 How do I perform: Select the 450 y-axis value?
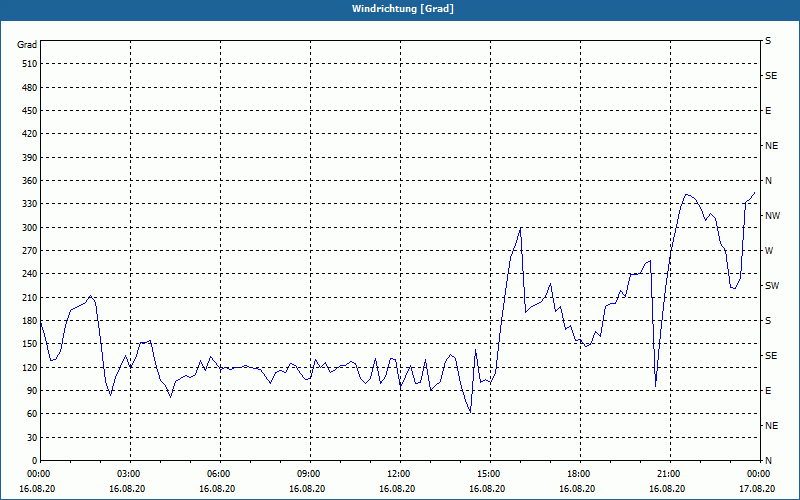click(x=30, y=111)
